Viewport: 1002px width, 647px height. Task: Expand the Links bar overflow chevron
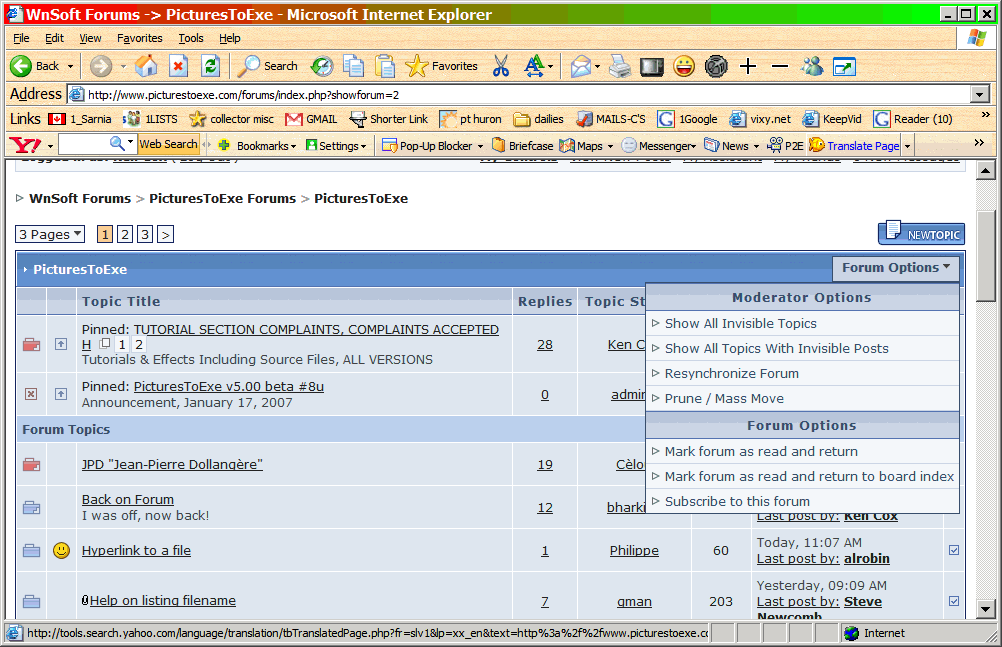(985, 115)
